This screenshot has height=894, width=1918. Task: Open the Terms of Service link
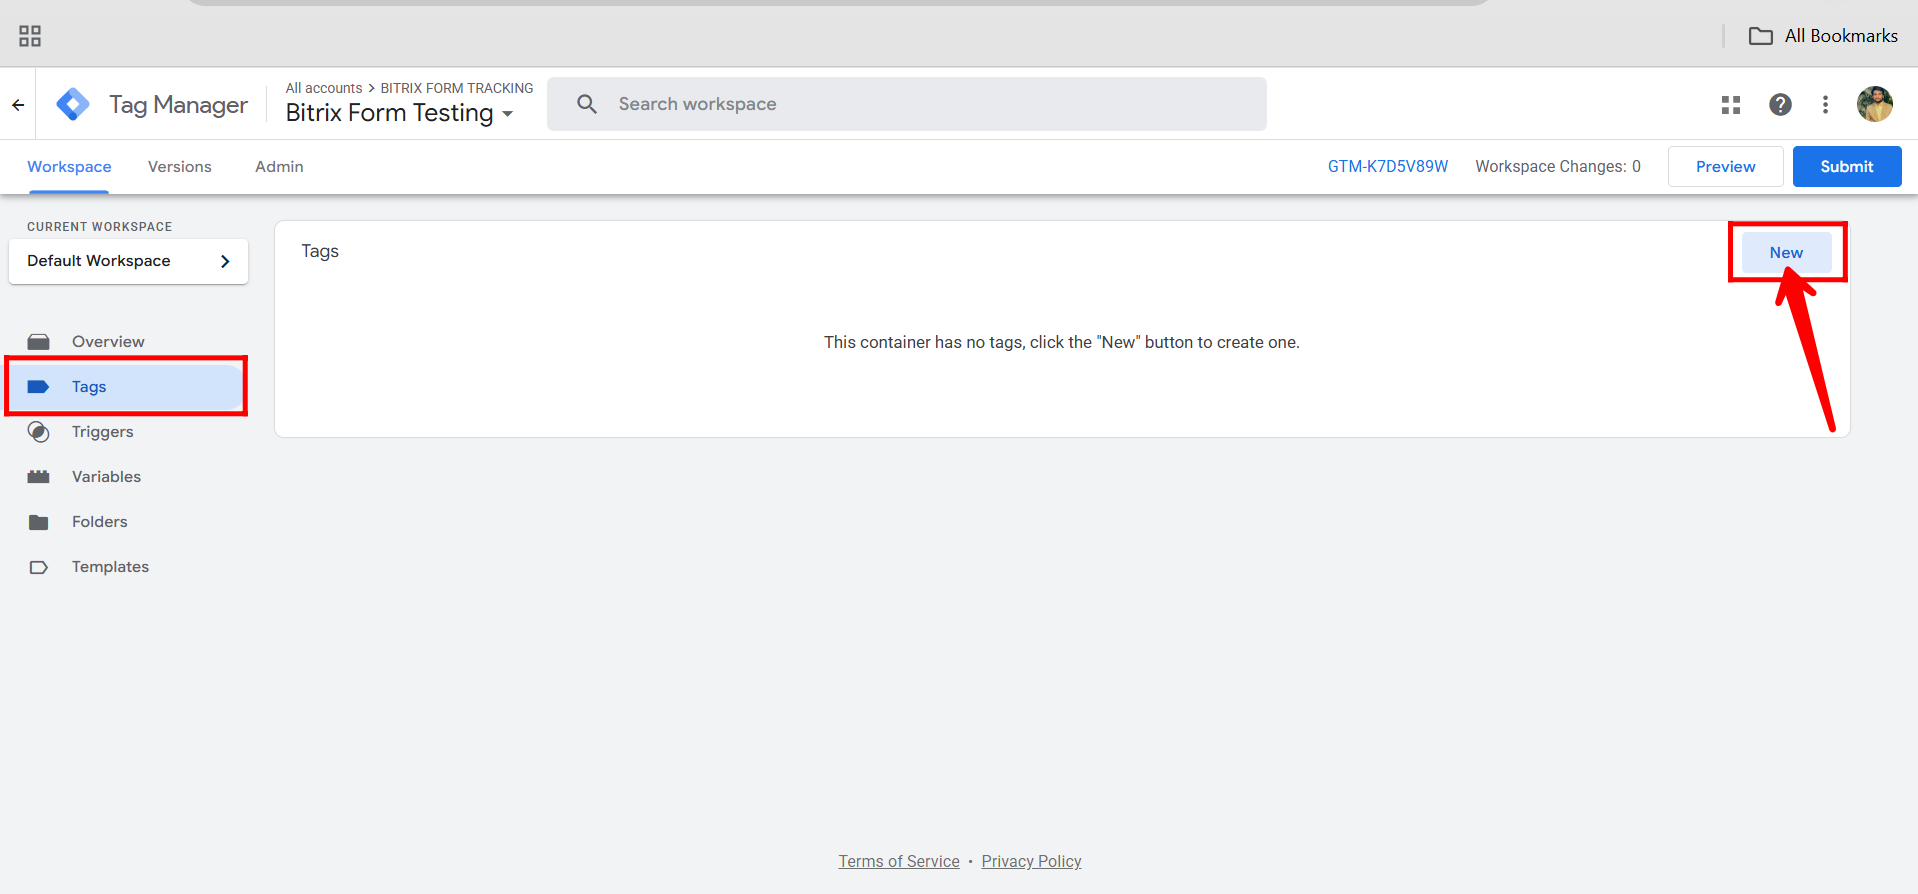point(899,861)
